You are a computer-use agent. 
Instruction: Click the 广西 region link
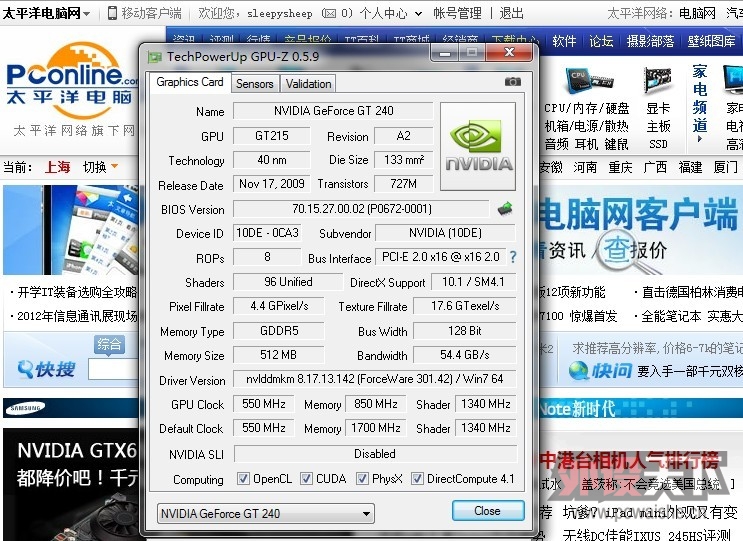655,167
